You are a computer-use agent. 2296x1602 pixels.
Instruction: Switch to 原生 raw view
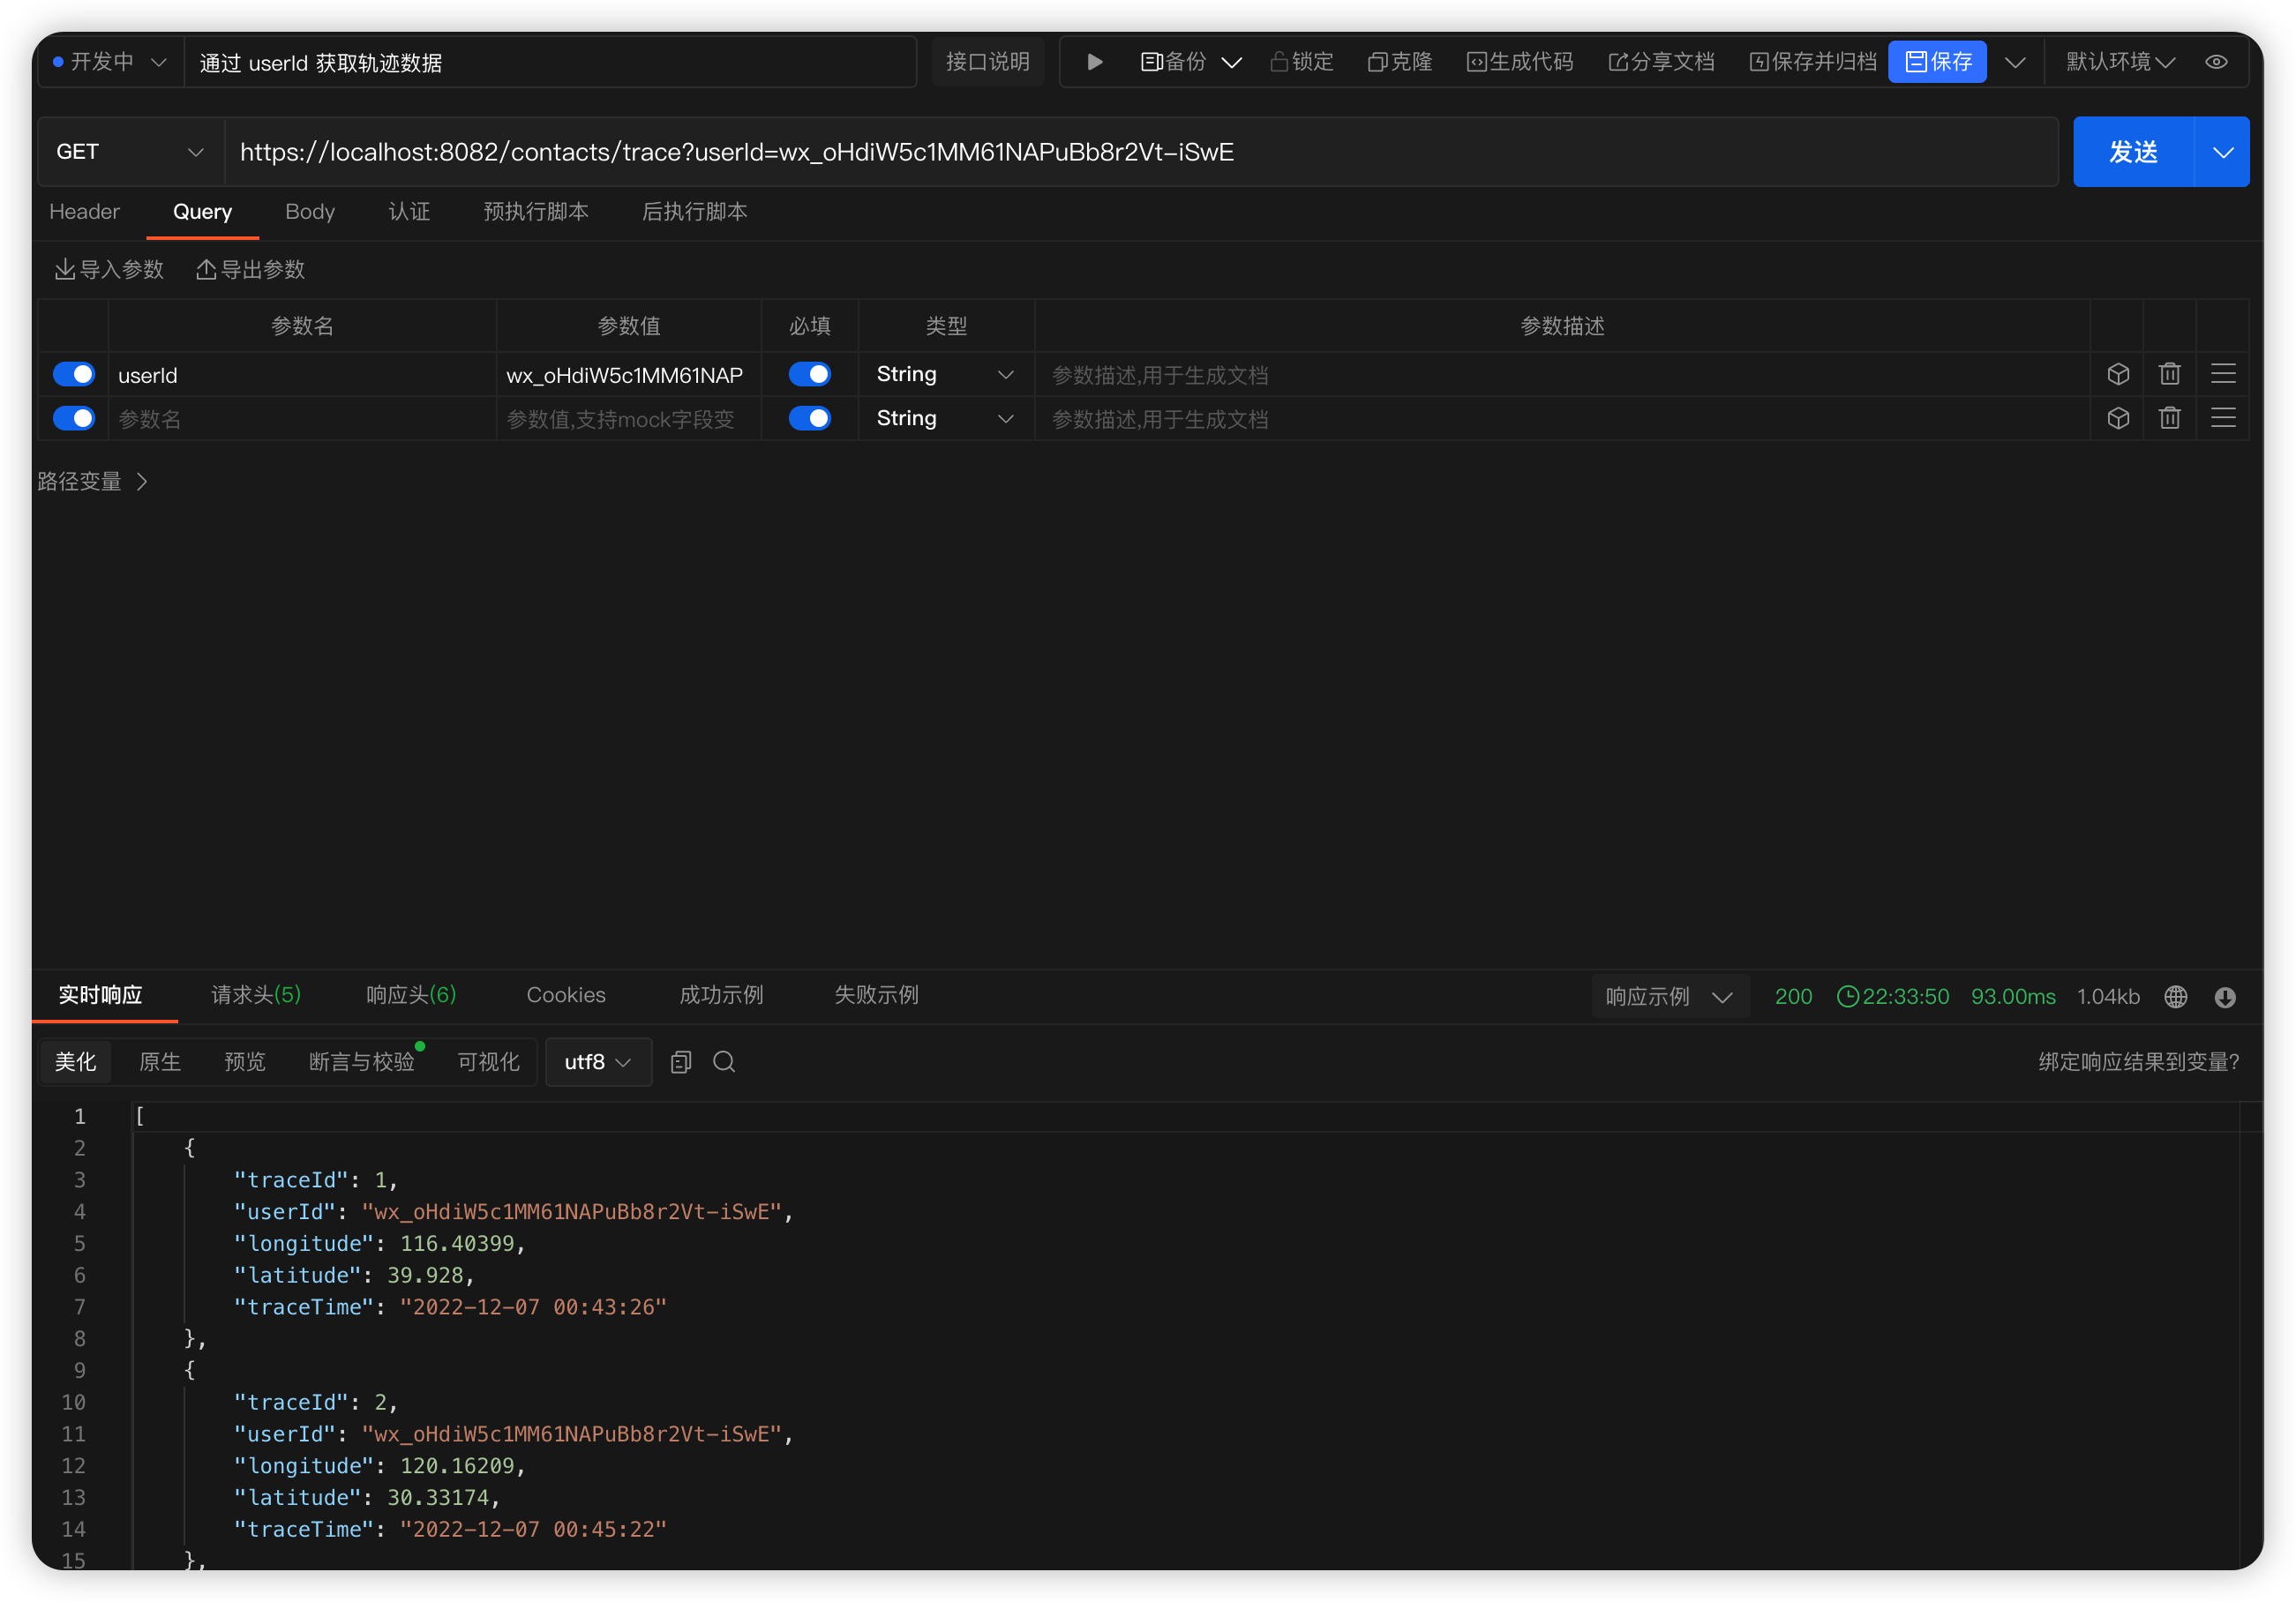click(160, 1063)
